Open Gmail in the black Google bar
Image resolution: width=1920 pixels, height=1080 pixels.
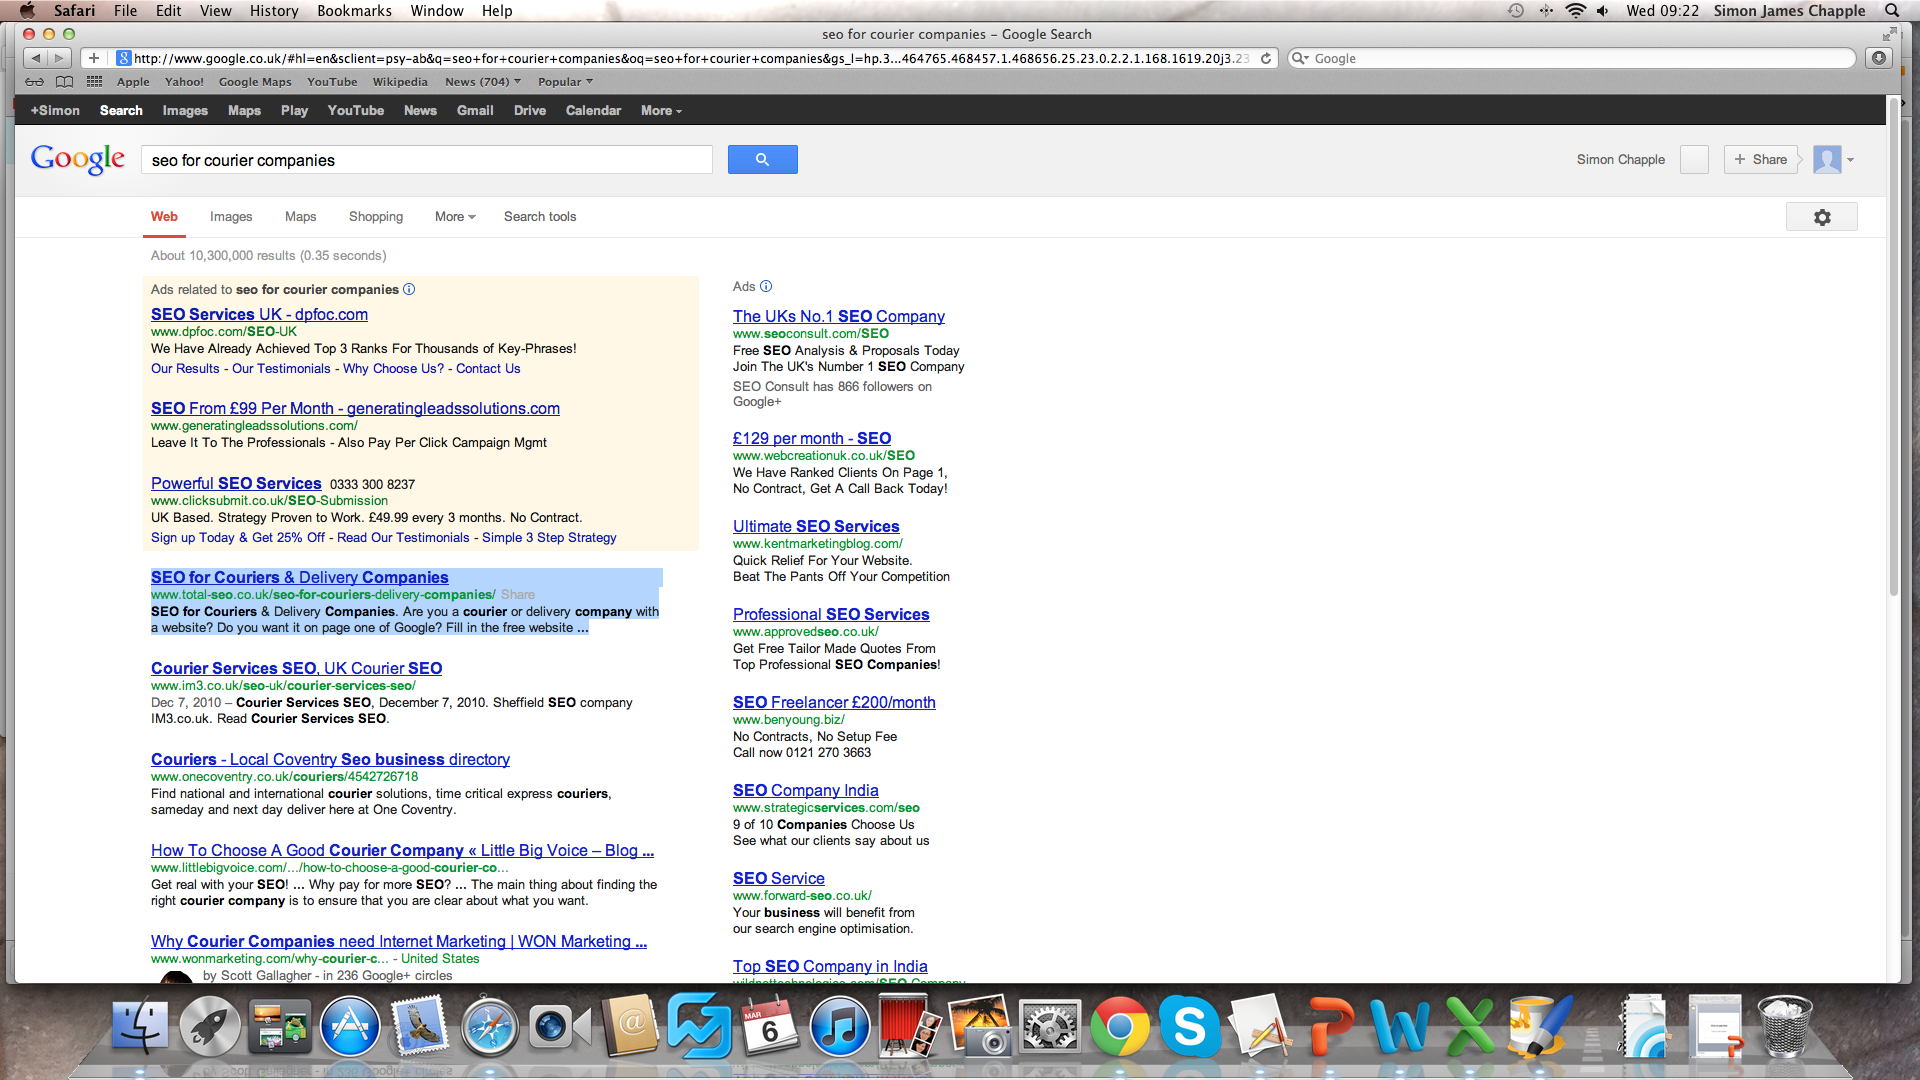(x=475, y=111)
